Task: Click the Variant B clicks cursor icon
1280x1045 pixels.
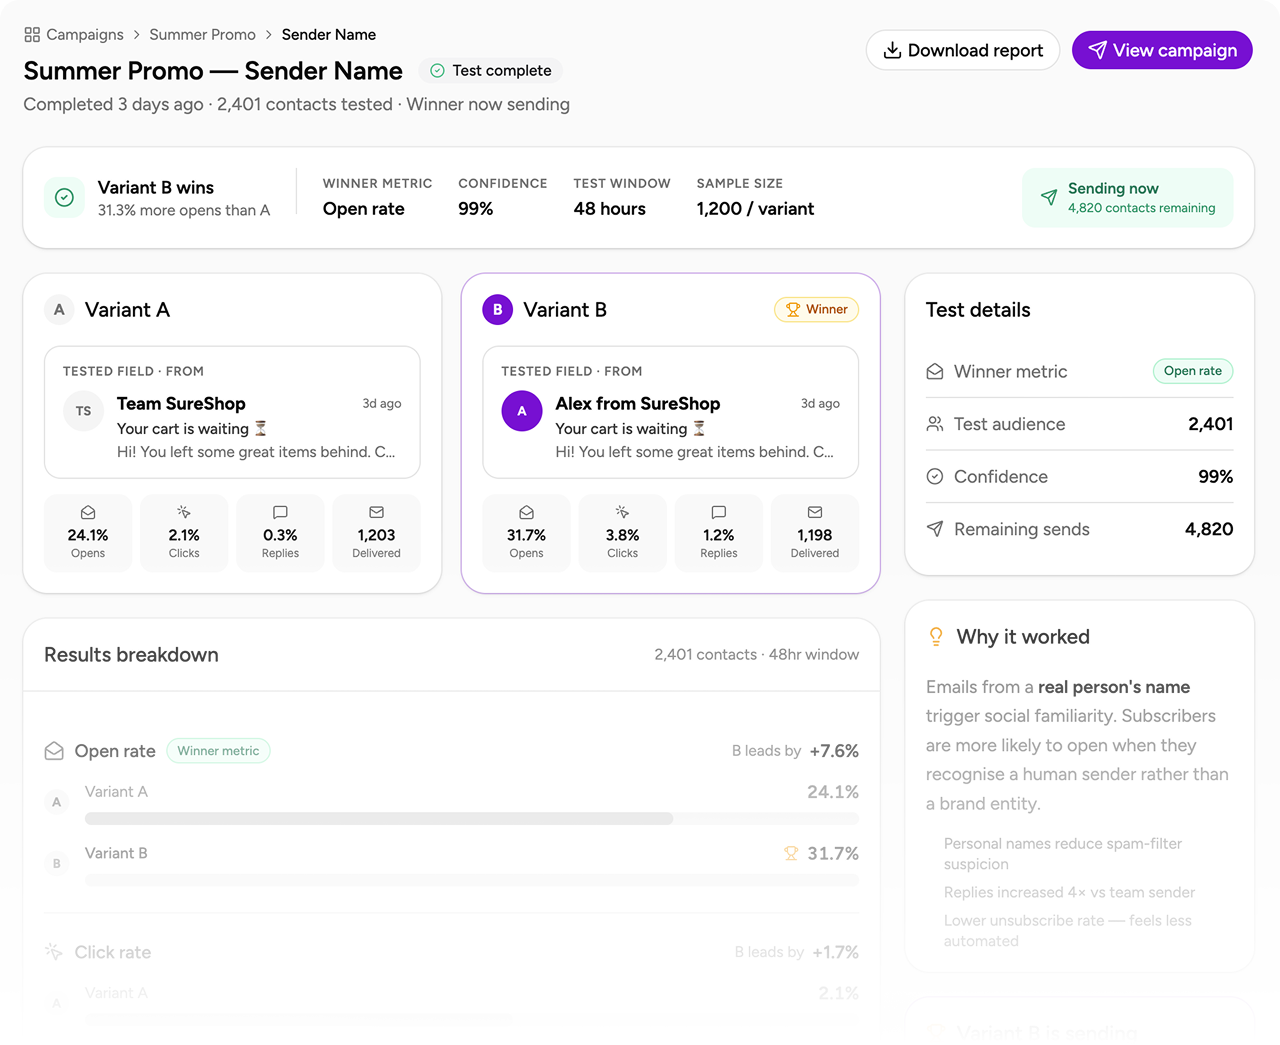Action: pos(622,512)
